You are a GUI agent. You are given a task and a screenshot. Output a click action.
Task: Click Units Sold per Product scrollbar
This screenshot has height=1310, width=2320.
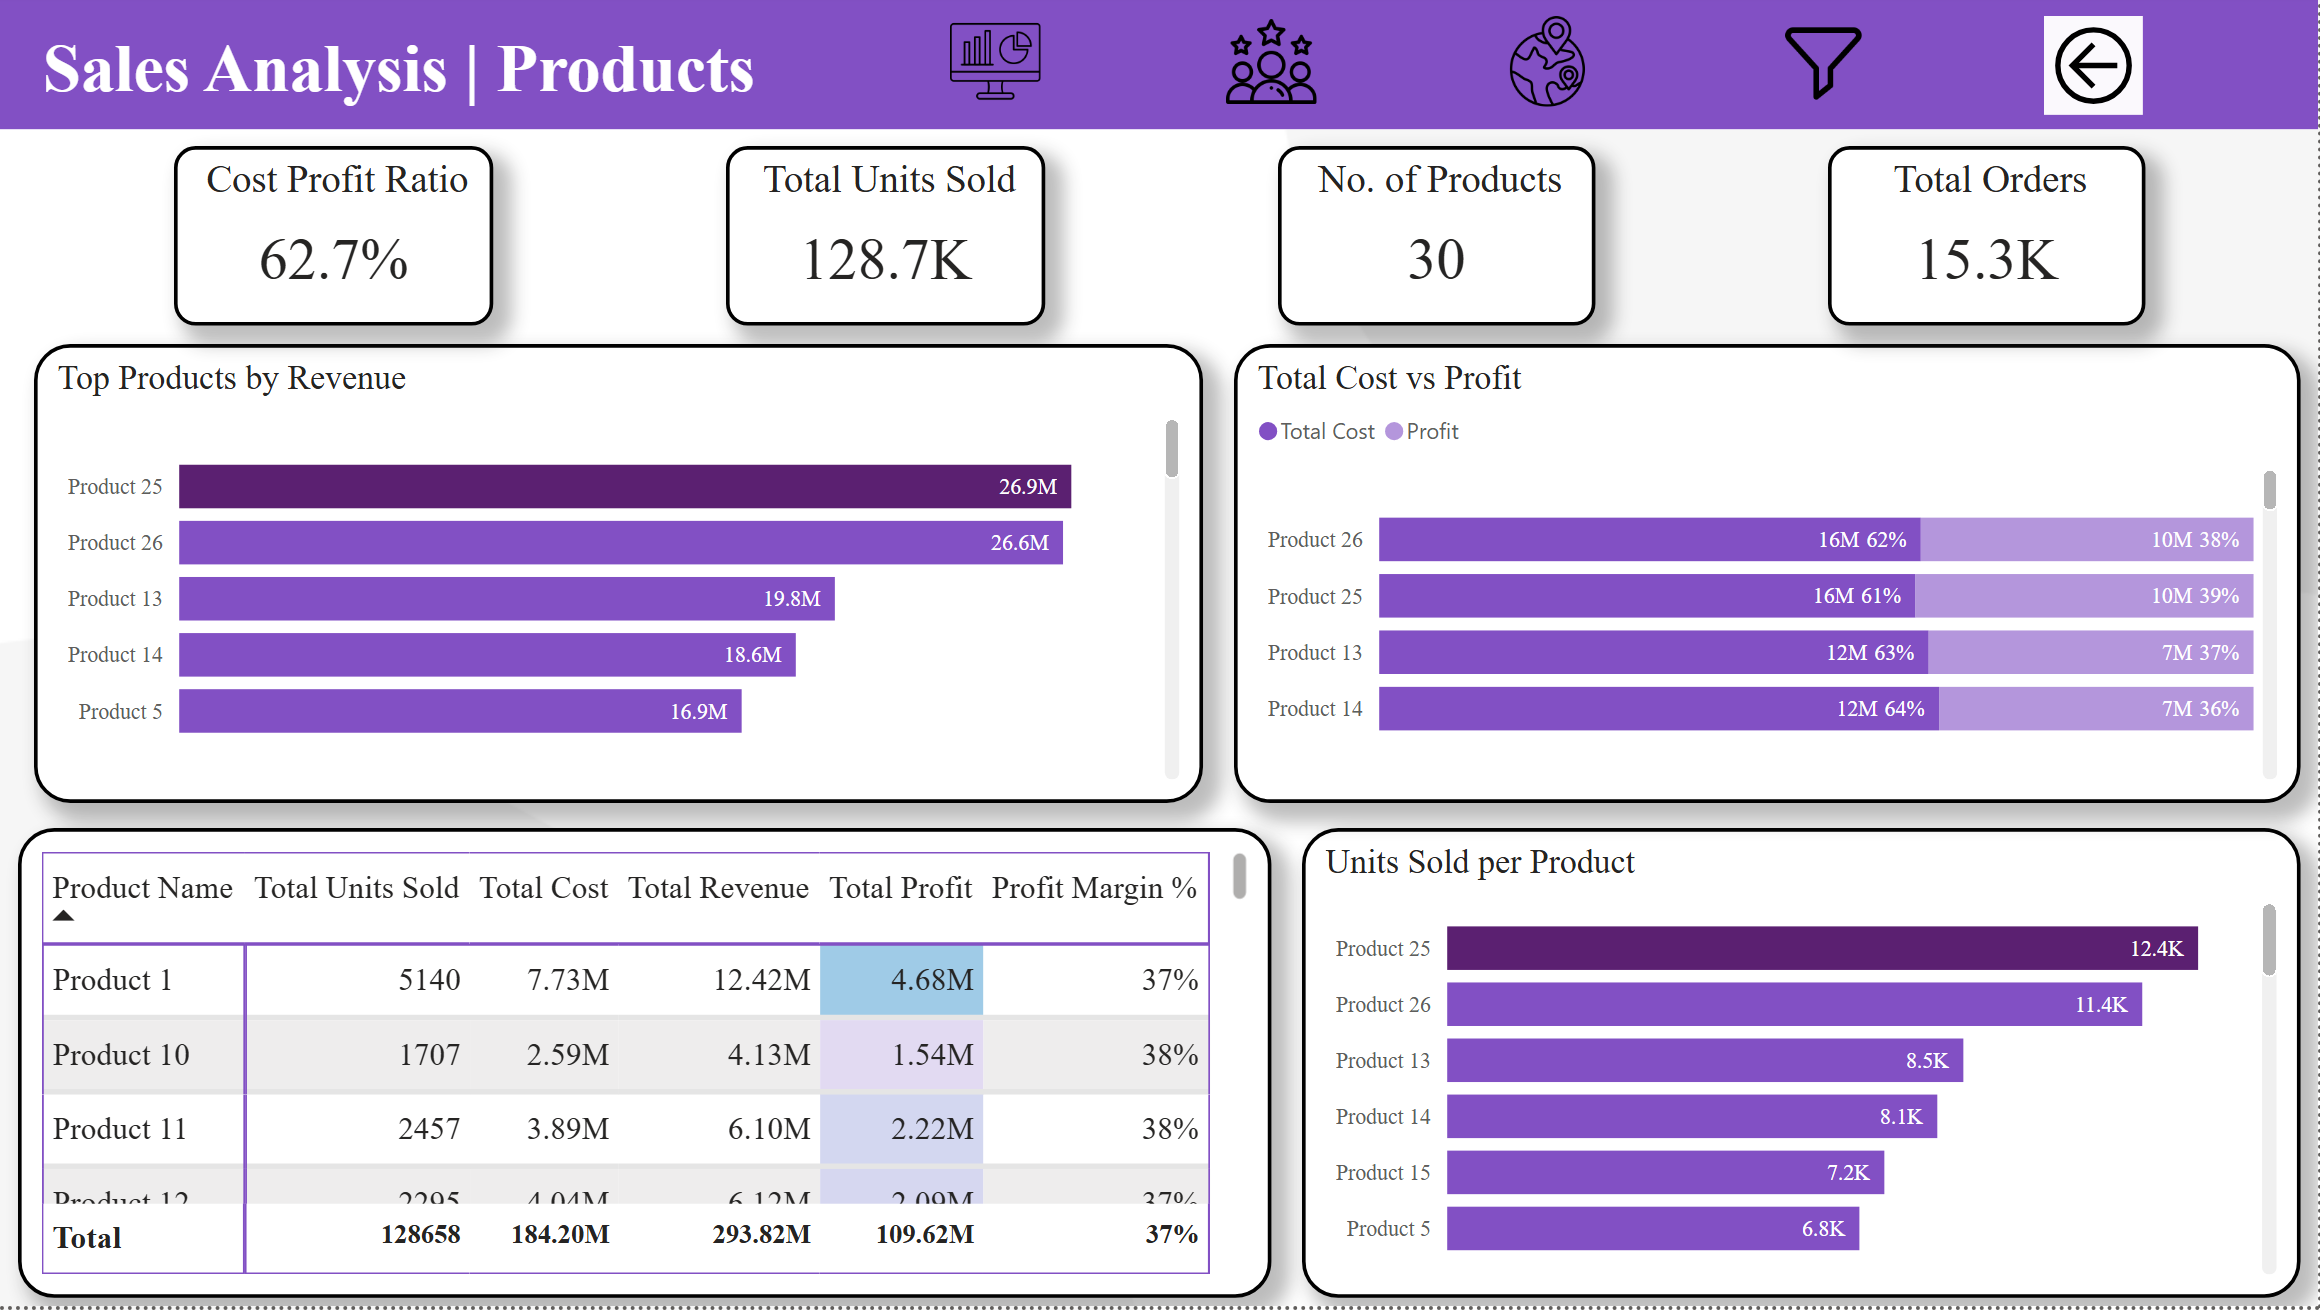pyautogui.click(x=2269, y=940)
